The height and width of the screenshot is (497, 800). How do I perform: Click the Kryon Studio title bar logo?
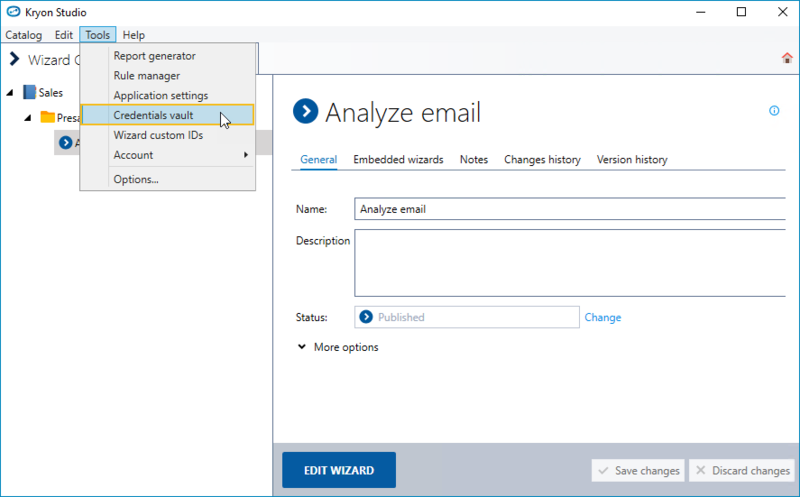[11, 12]
